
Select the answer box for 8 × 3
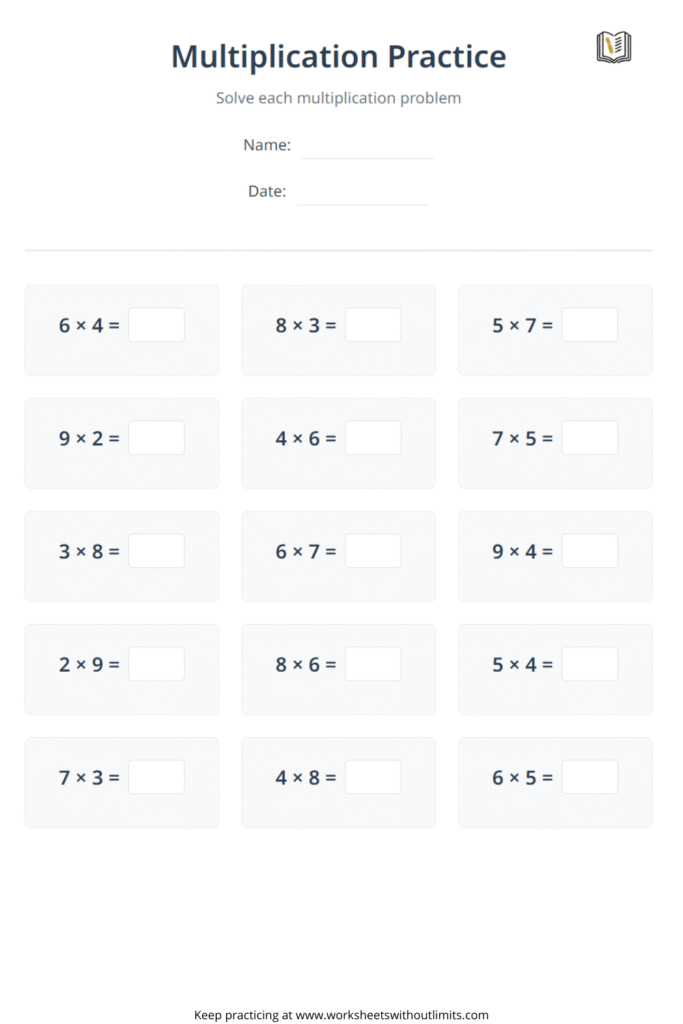tap(373, 325)
